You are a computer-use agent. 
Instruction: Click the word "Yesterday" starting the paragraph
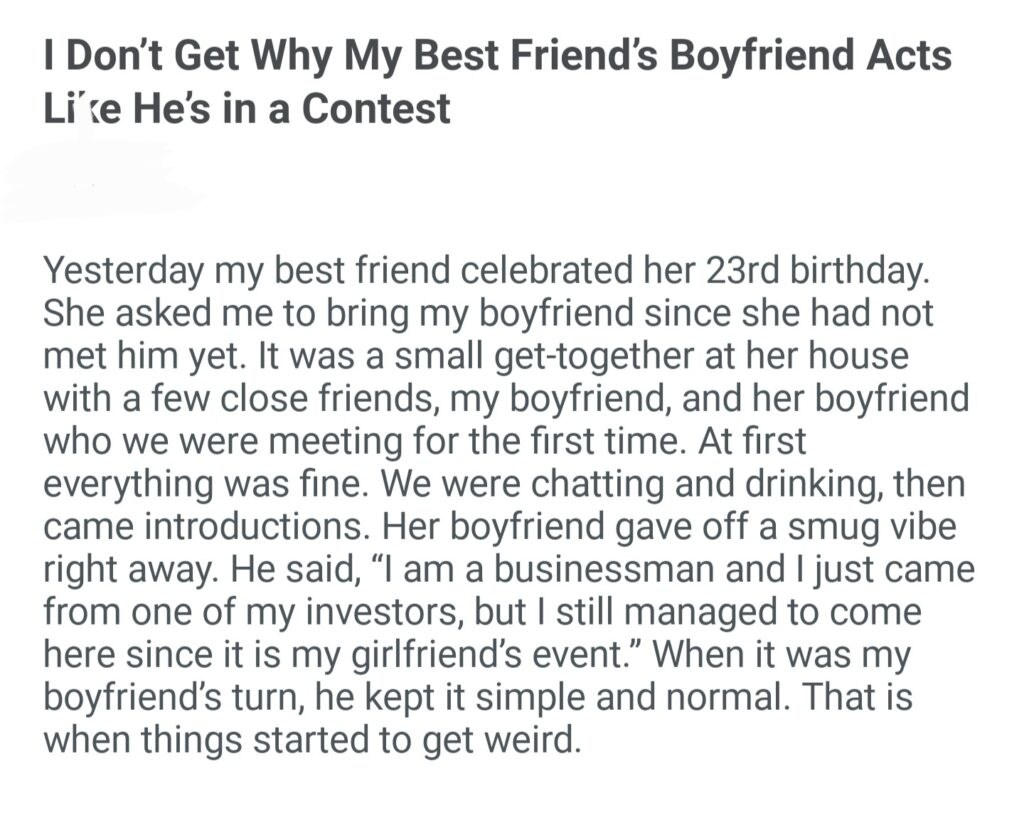124,272
